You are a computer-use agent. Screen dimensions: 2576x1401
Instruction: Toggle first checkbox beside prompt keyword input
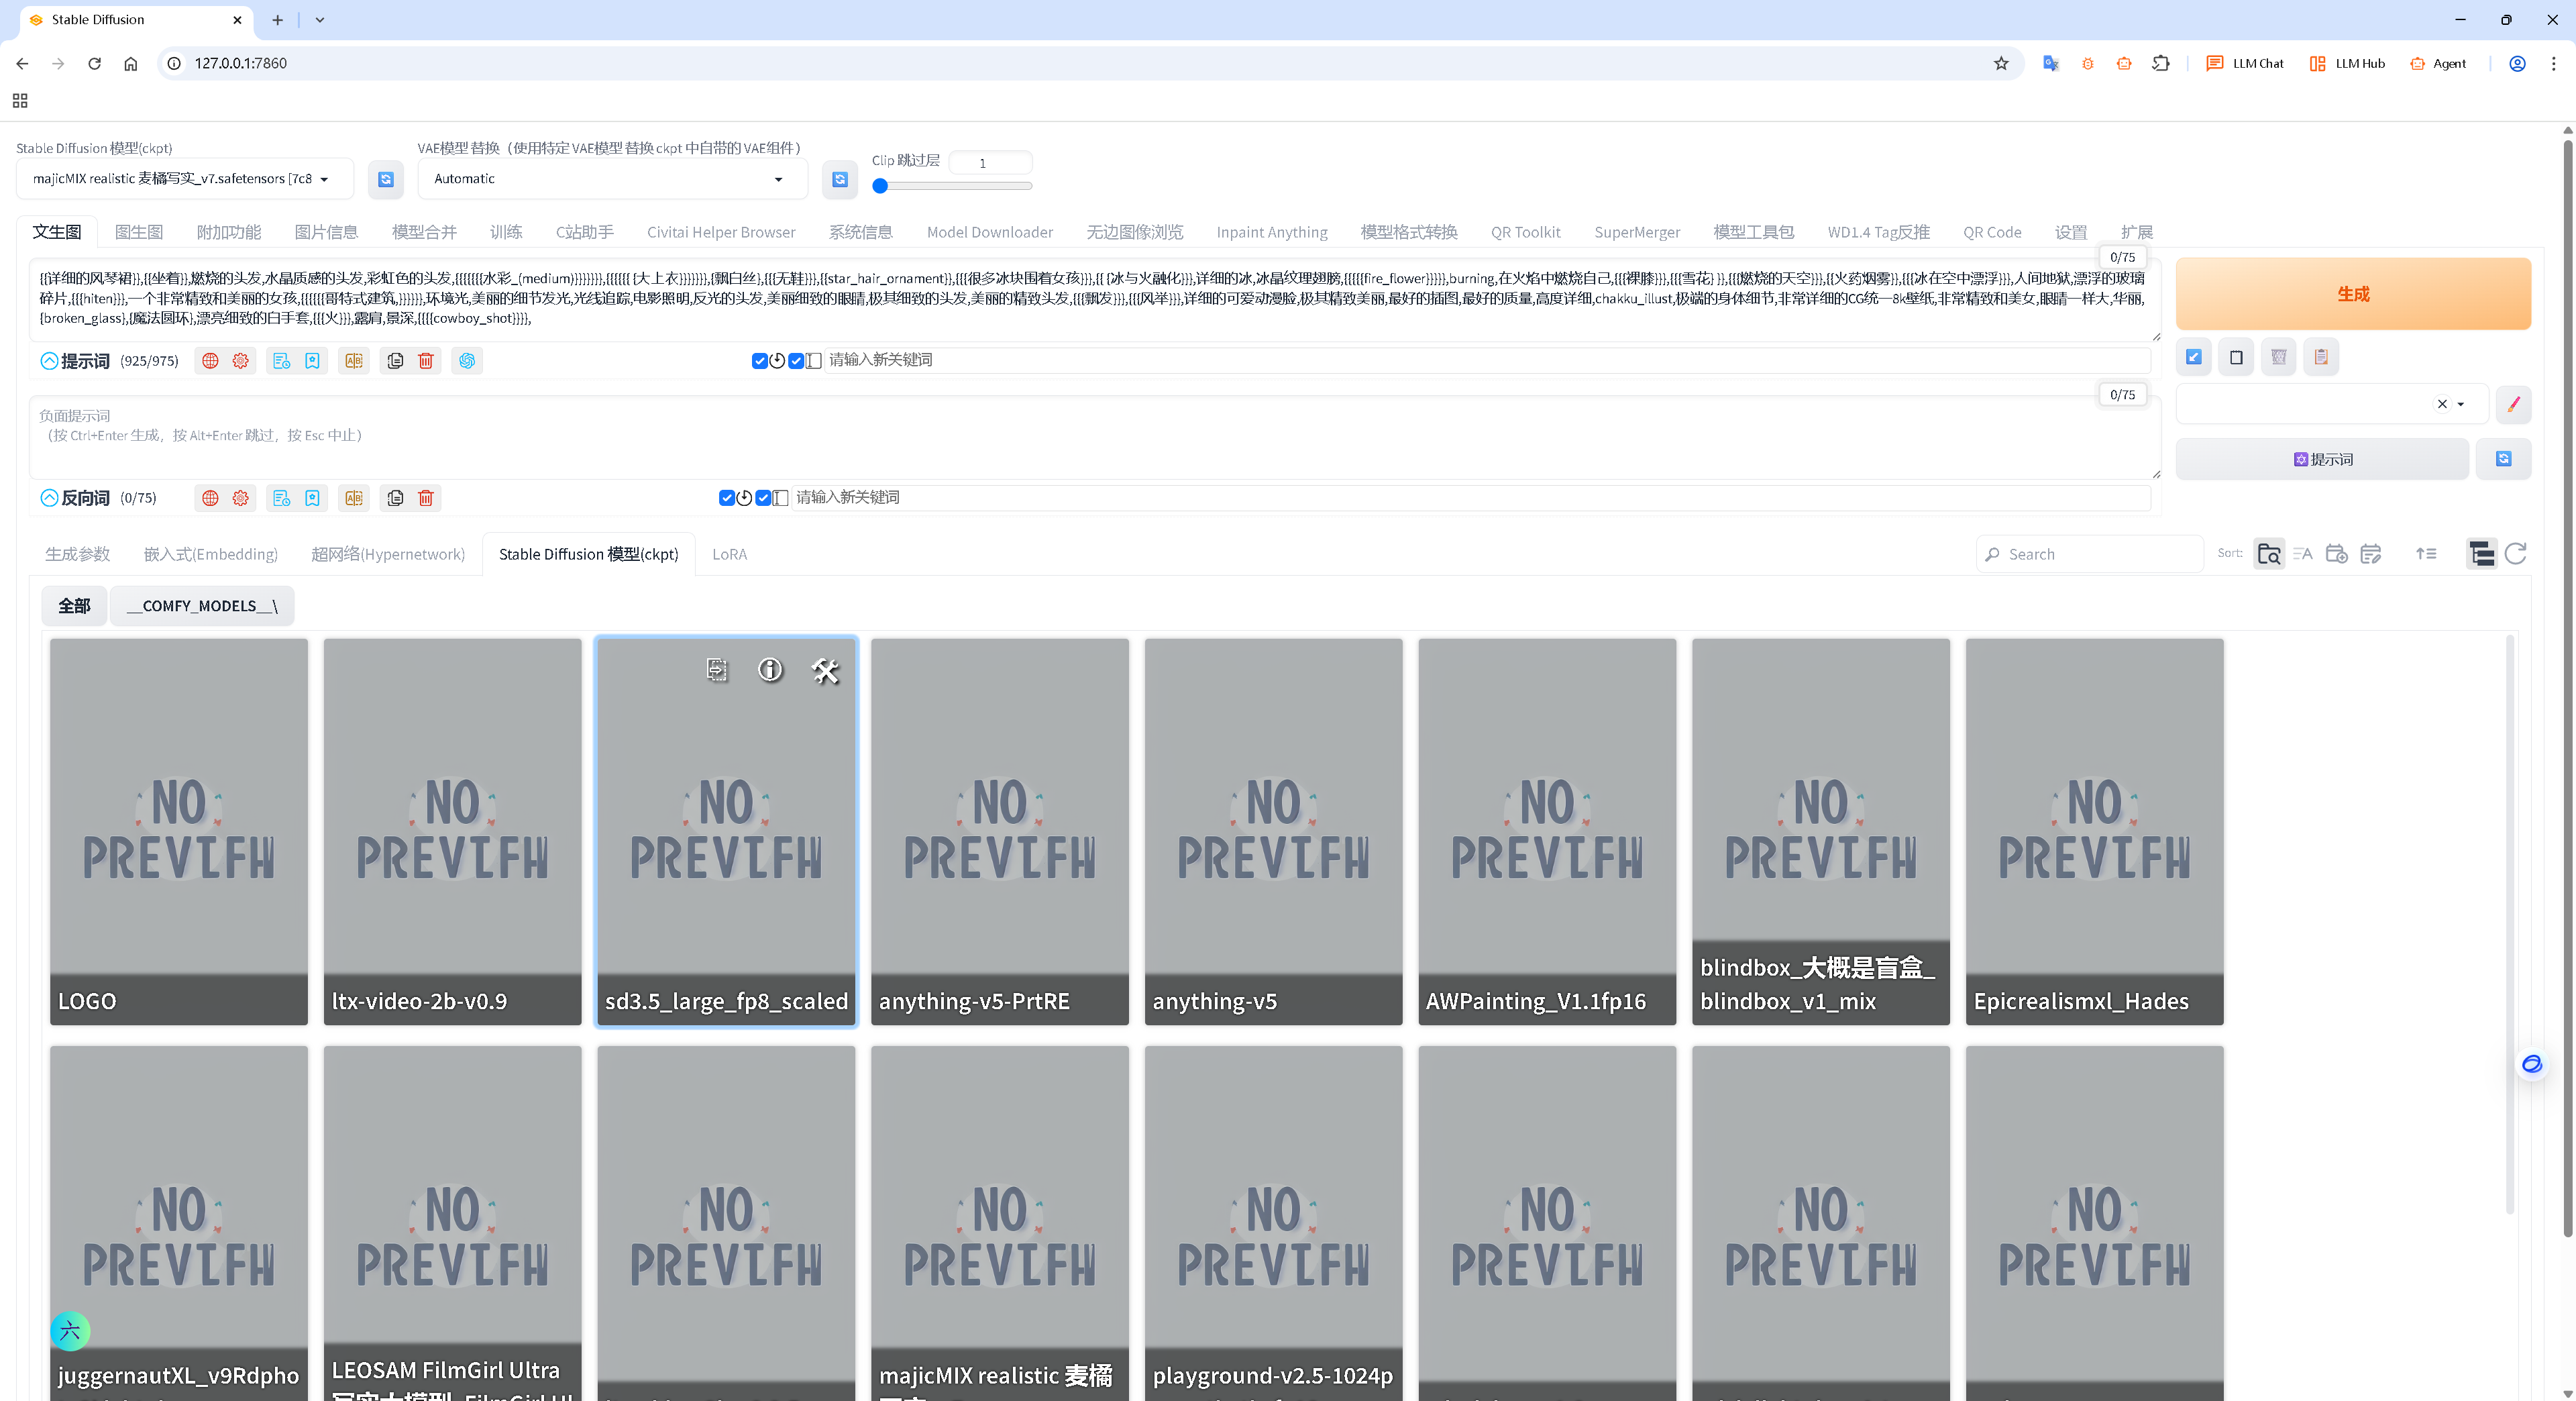tap(759, 361)
